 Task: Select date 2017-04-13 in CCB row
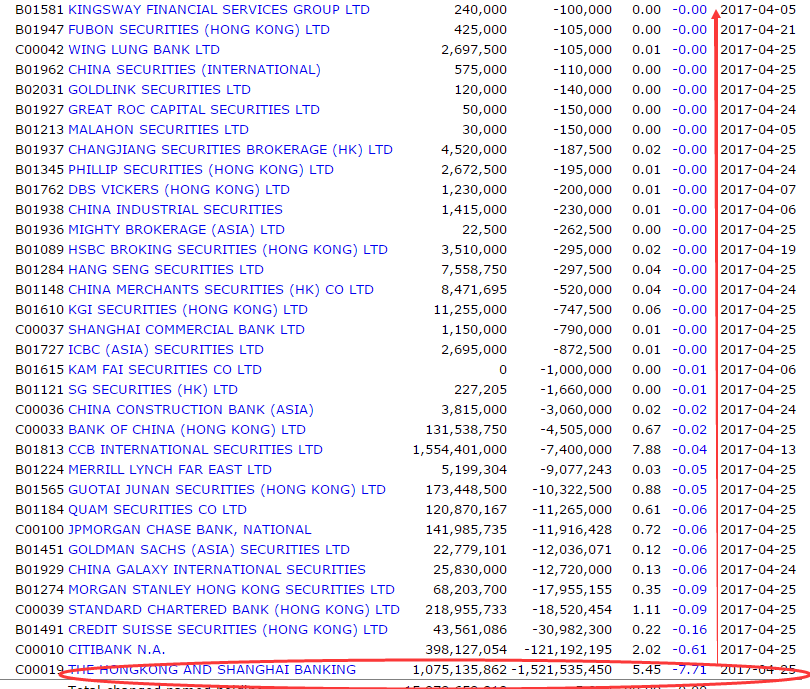758,450
